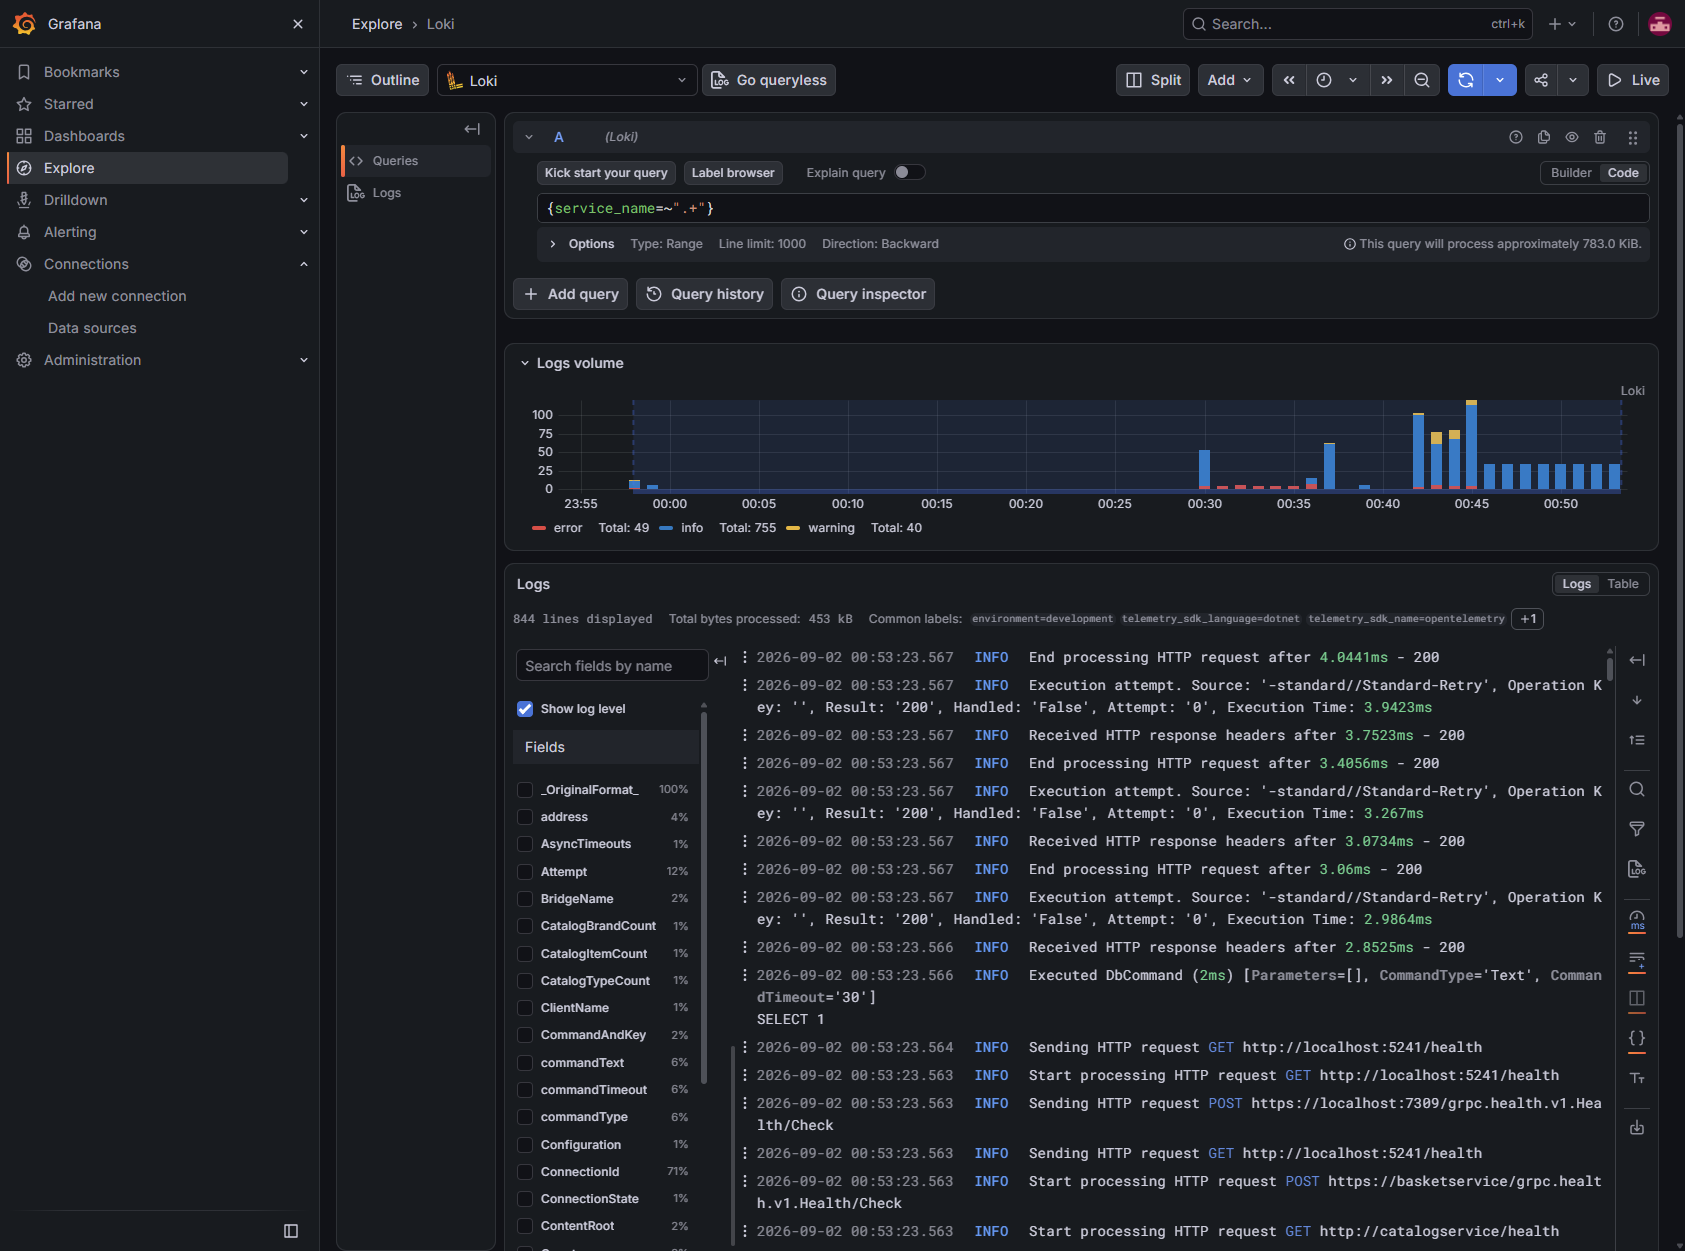Collapse the Logs volume panel
This screenshot has width=1685, height=1251.
[525, 363]
